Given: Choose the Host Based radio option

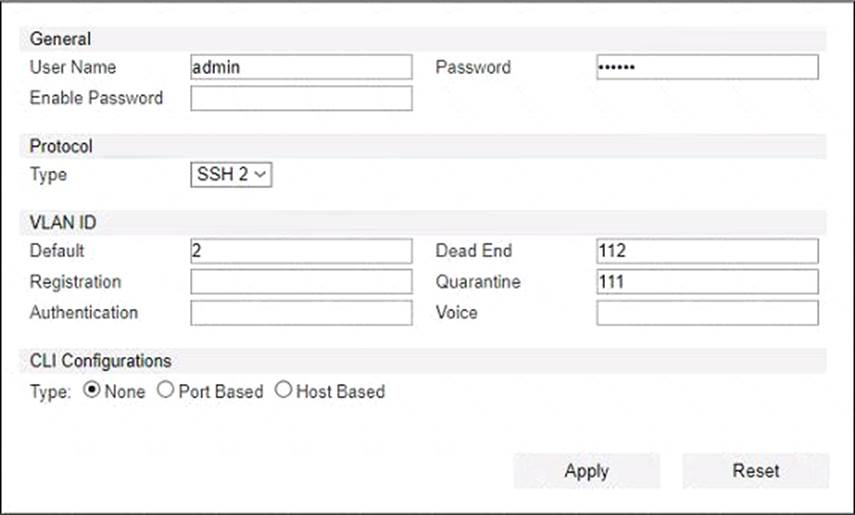Looking at the screenshot, I should [x=283, y=390].
